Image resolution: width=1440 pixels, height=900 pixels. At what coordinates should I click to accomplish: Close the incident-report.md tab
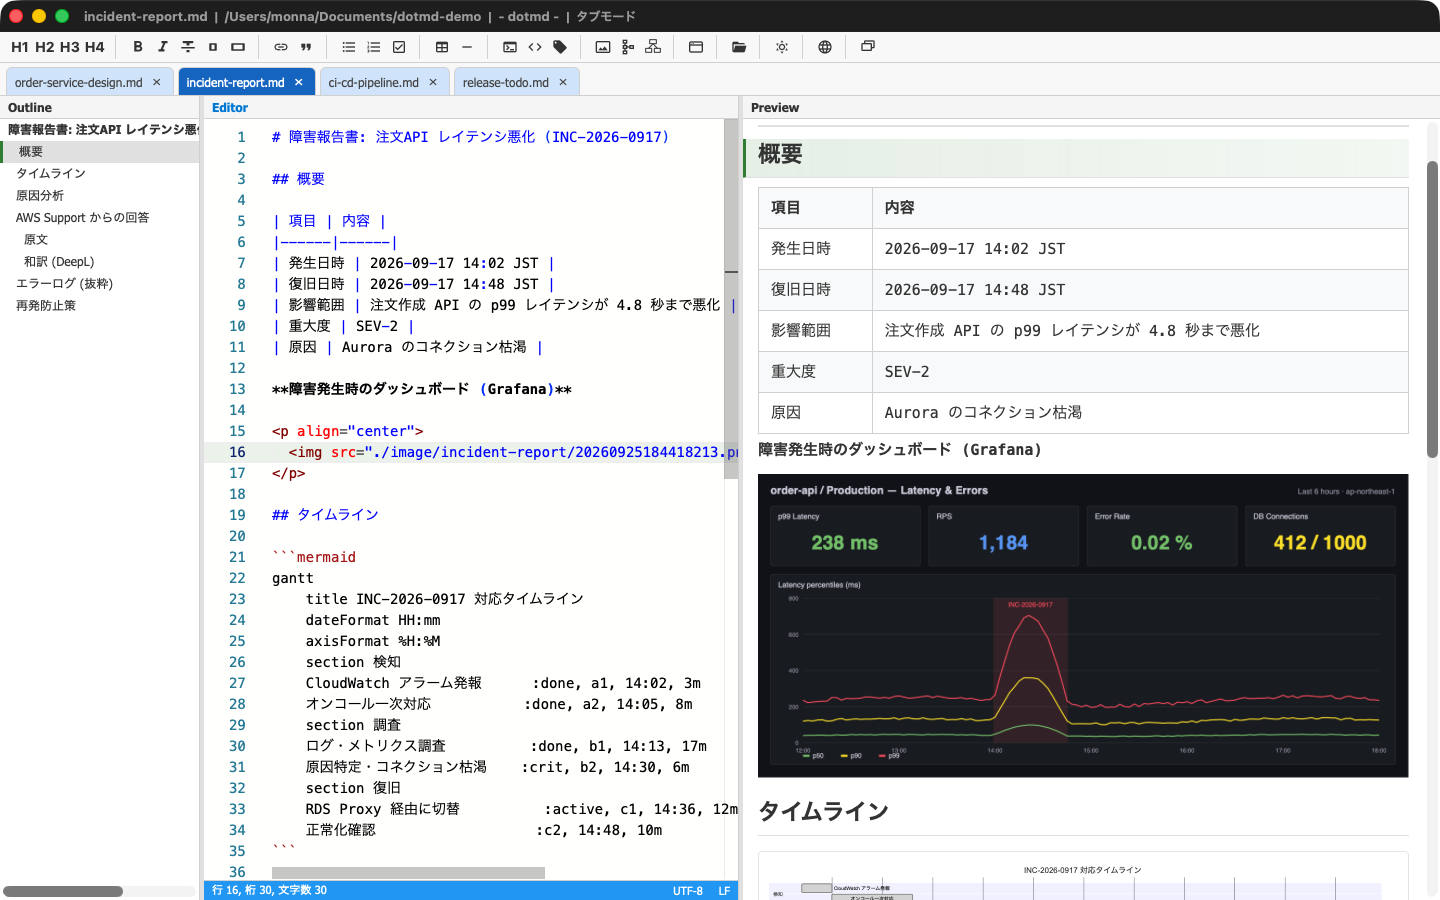[x=299, y=83]
